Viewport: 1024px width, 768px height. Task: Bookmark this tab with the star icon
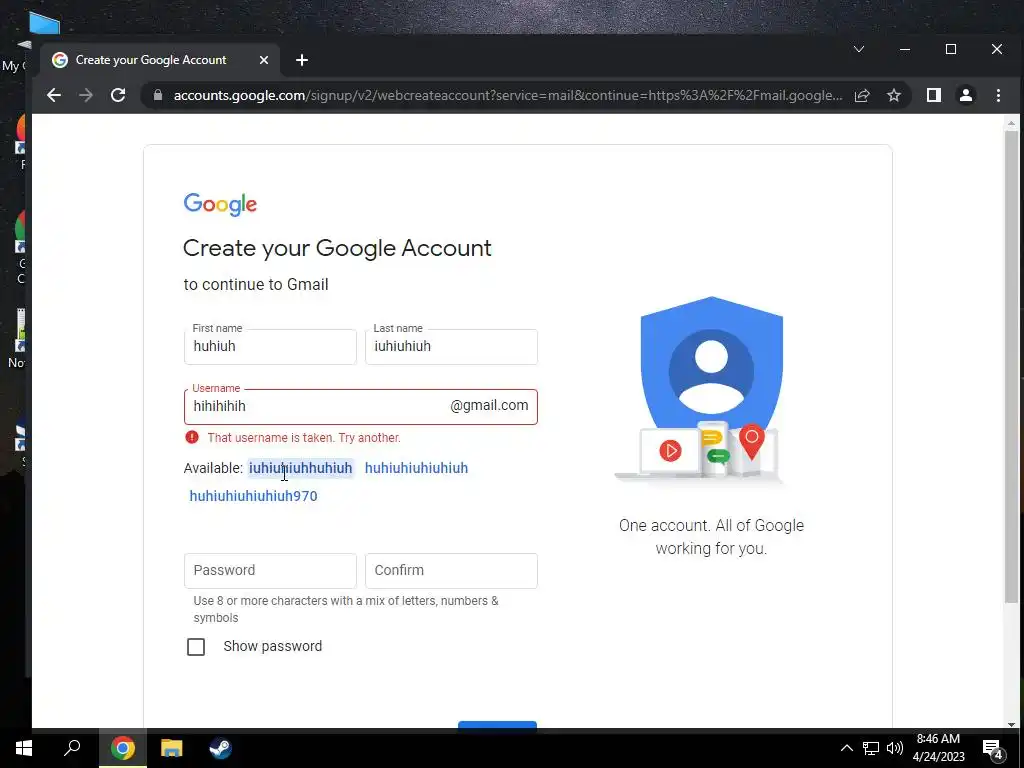894,95
